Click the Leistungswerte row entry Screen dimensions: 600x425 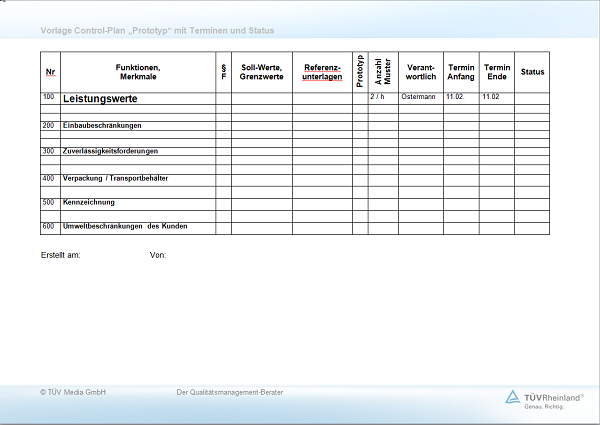pyautogui.click(x=100, y=99)
